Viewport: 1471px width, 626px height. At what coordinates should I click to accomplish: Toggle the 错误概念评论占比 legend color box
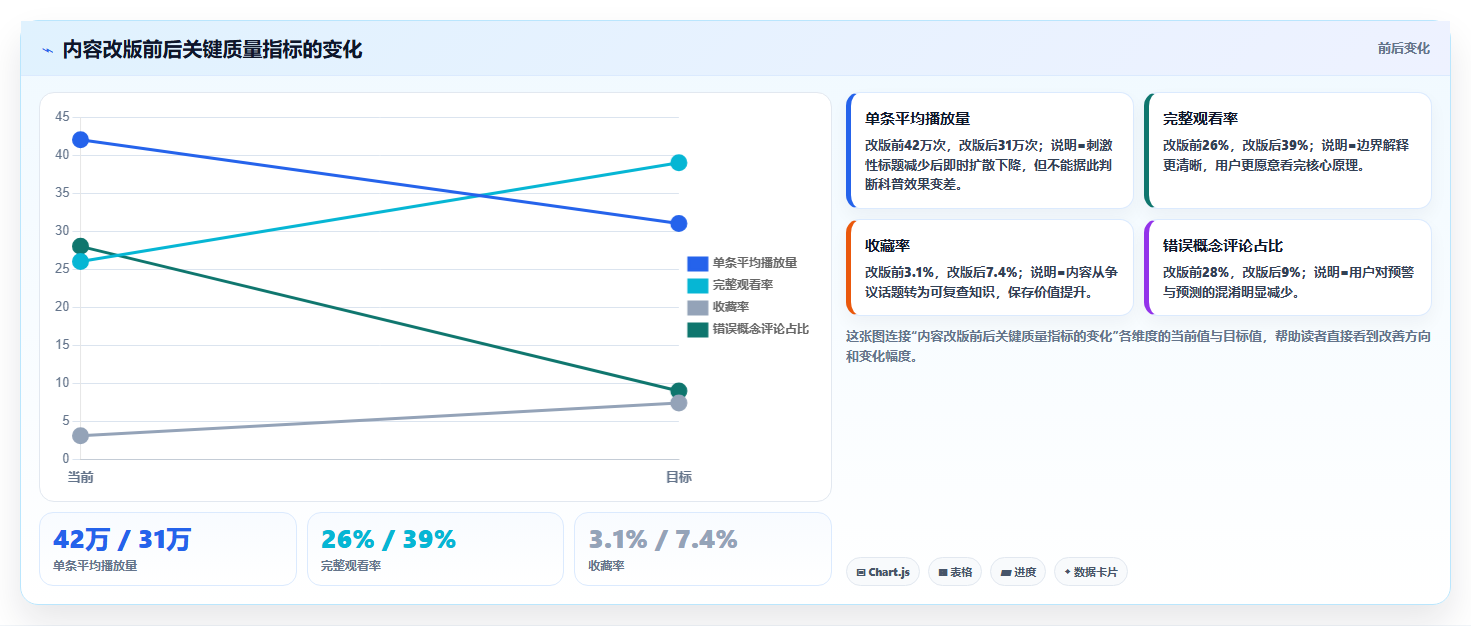(697, 329)
